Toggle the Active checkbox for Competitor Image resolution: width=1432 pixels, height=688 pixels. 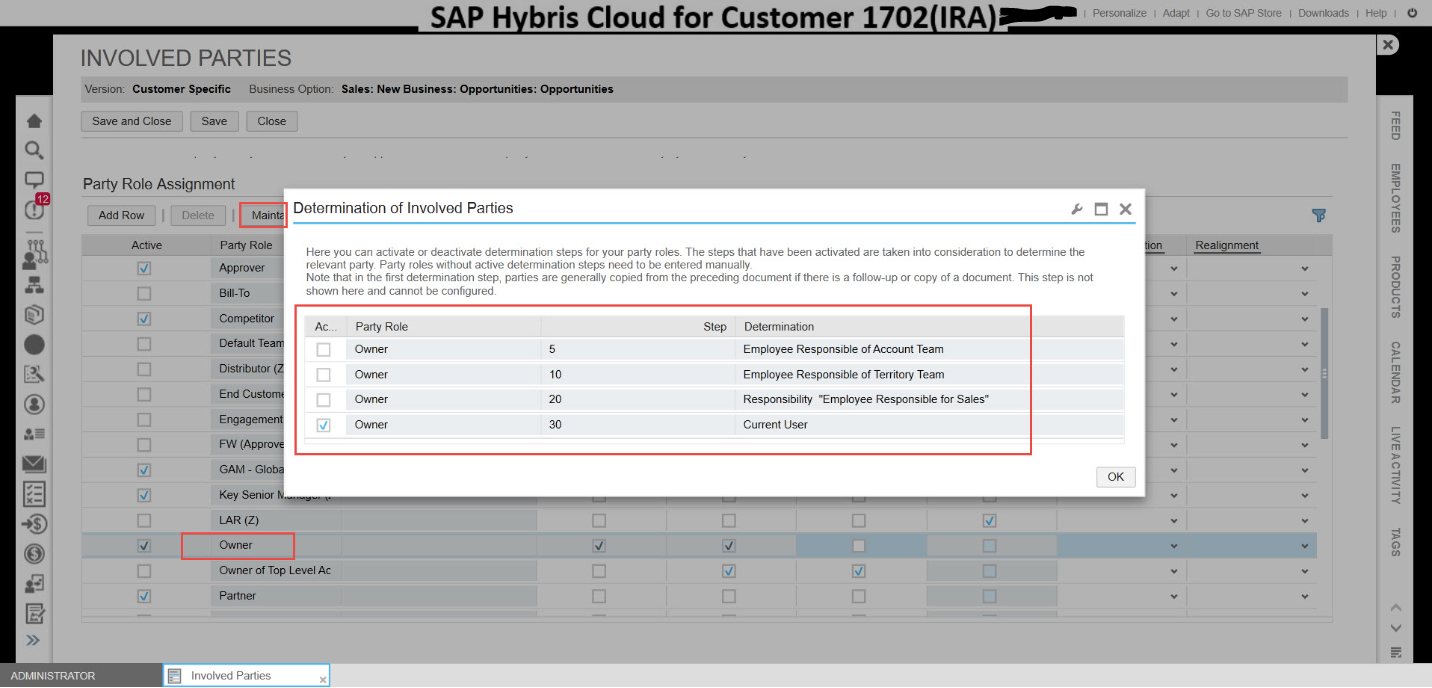point(144,318)
